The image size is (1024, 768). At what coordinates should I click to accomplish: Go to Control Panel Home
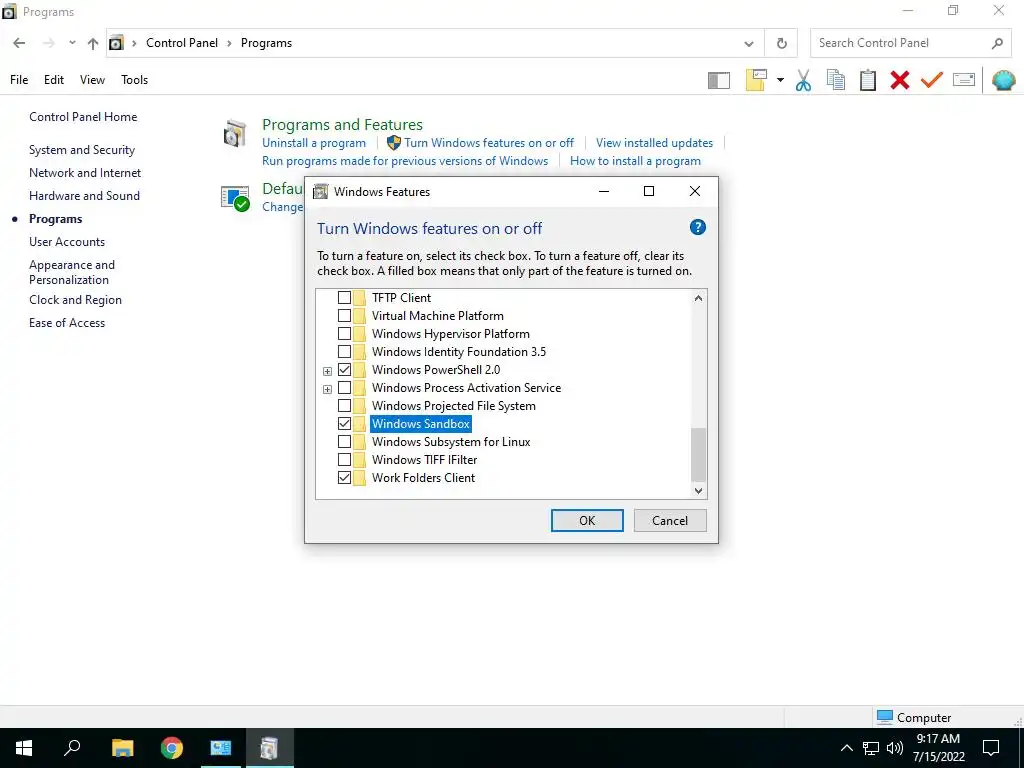point(83,117)
